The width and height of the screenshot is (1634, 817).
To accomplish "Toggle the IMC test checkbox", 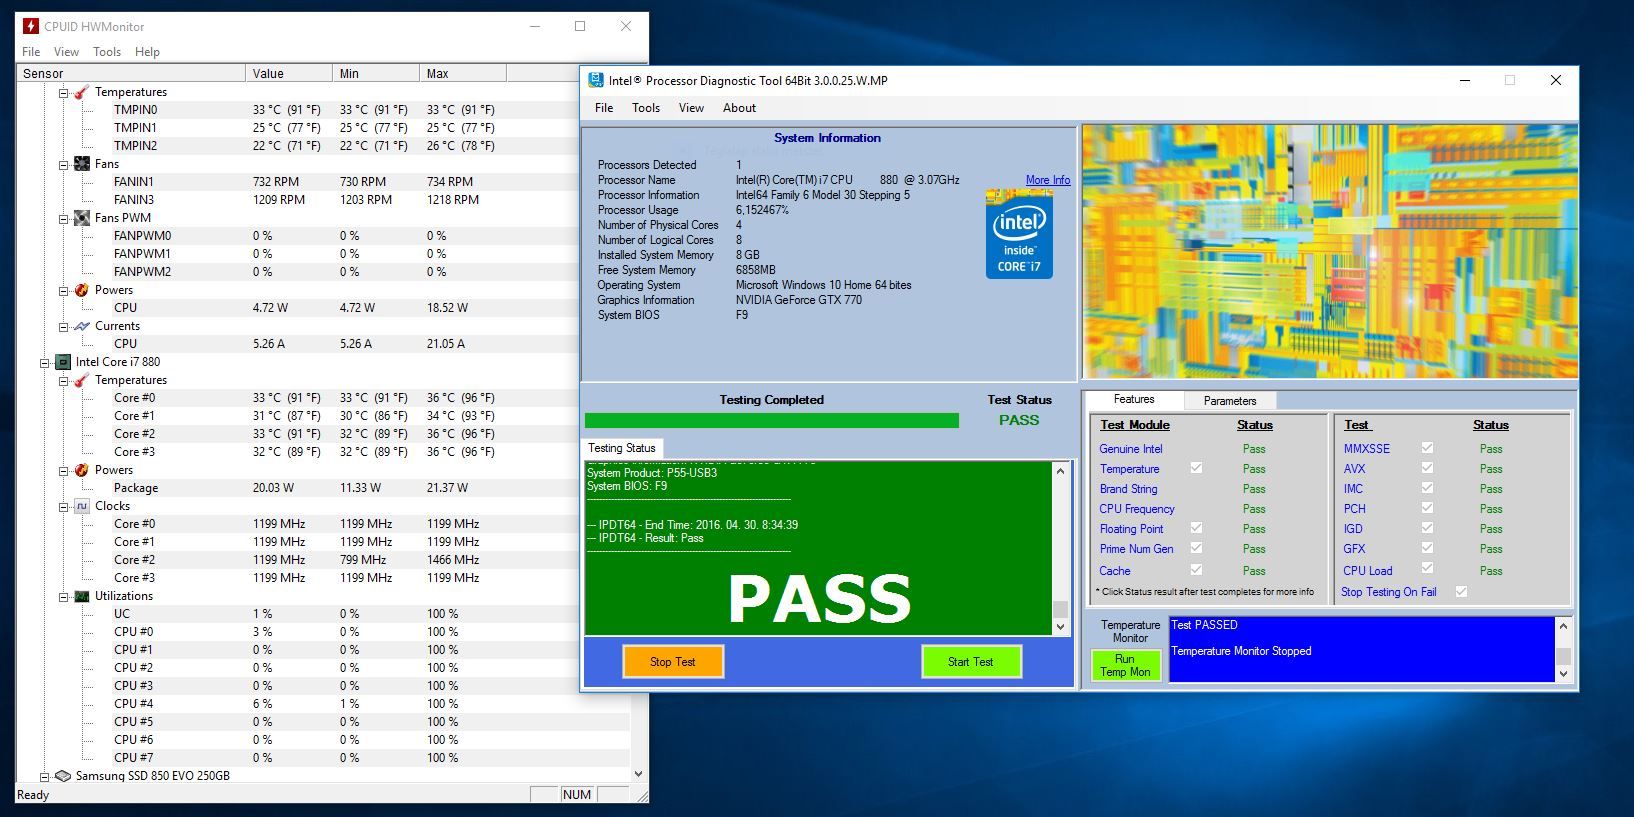I will (x=1427, y=488).
